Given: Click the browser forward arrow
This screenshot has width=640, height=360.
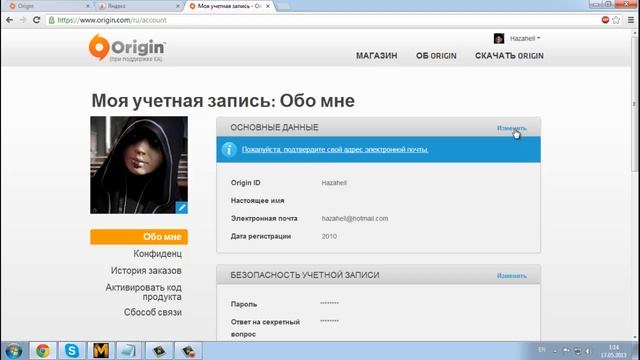Looking at the screenshot, I should tap(23, 20).
